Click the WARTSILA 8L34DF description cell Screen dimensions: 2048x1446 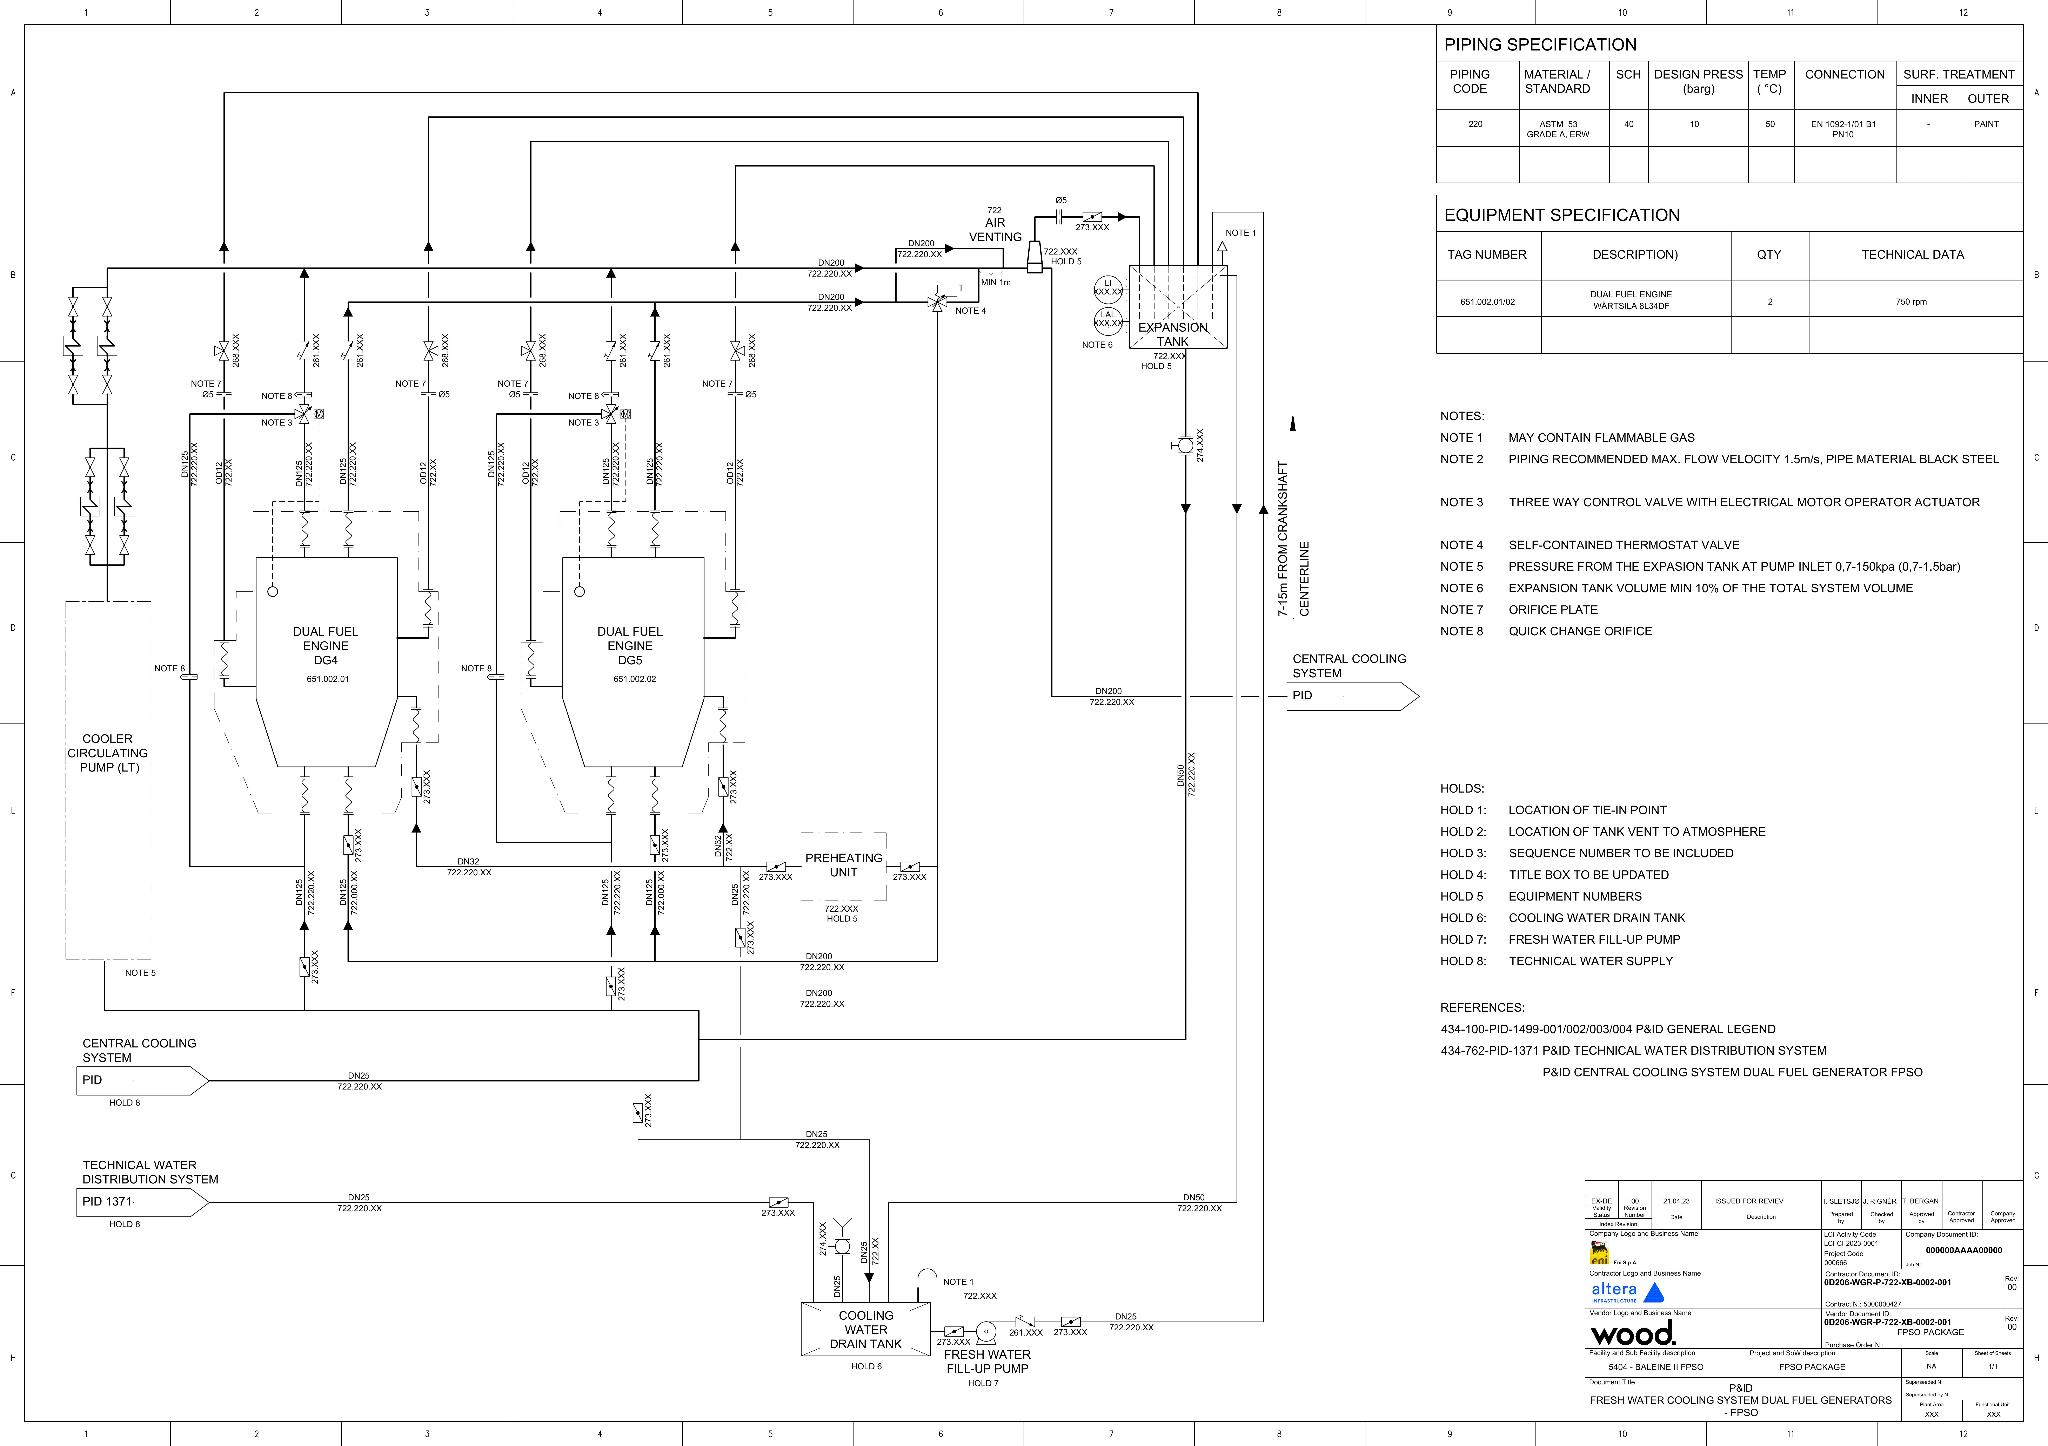tap(1634, 301)
